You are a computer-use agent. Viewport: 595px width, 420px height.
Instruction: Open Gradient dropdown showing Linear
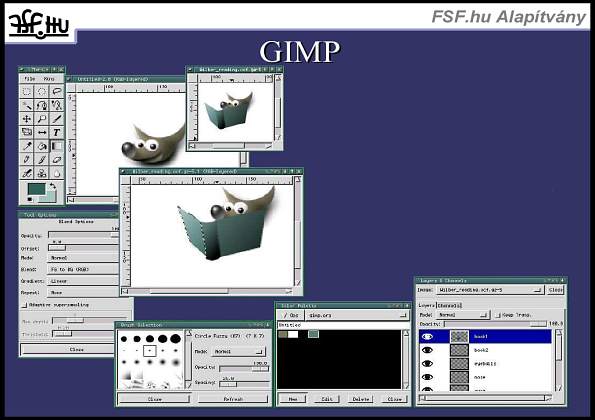click(x=83, y=281)
